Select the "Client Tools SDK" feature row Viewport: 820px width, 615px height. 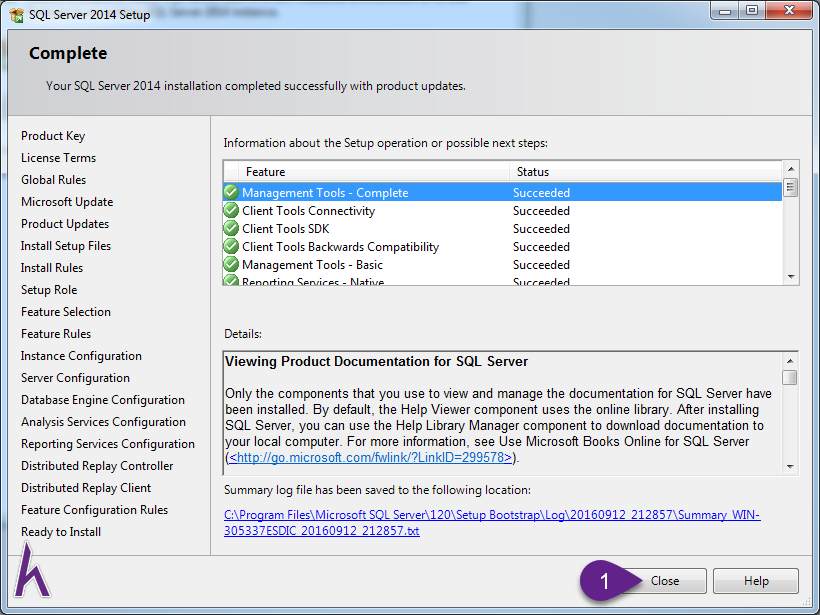point(503,229)
